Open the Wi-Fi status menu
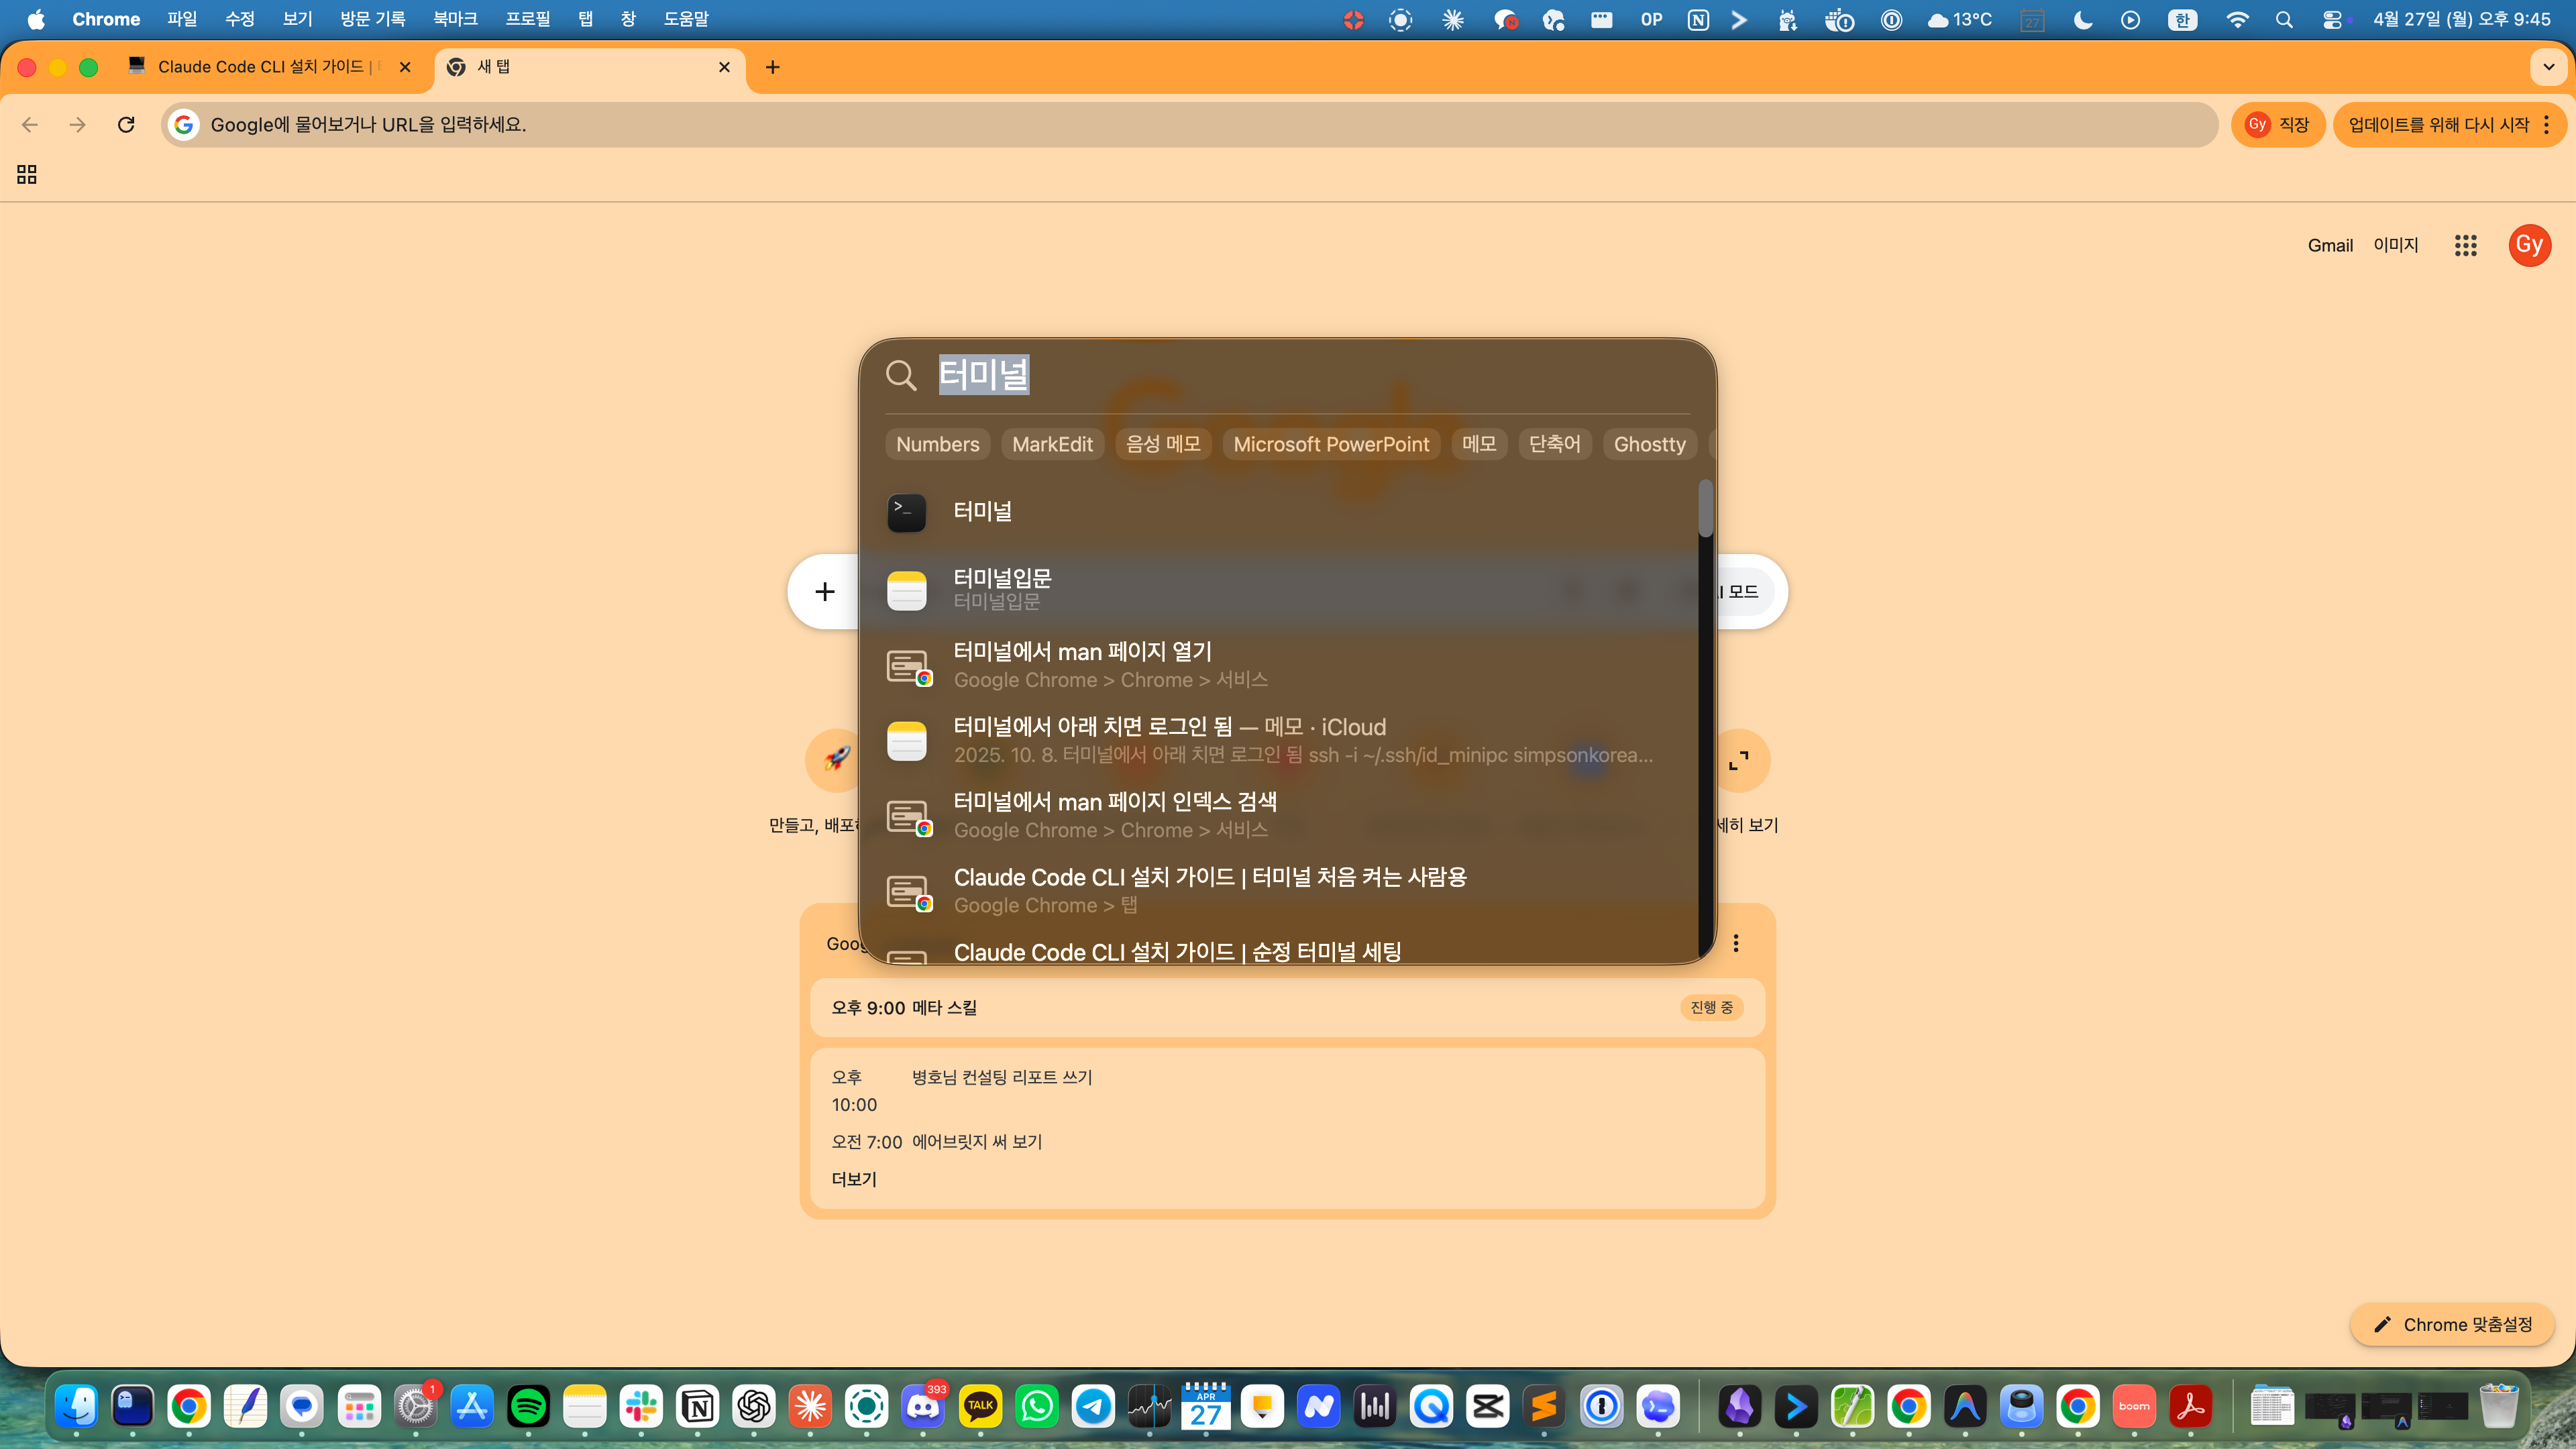Image resolution: width=2576 pixels, height=1449 pixels. pyautogui.click(x=2238, y=19)
